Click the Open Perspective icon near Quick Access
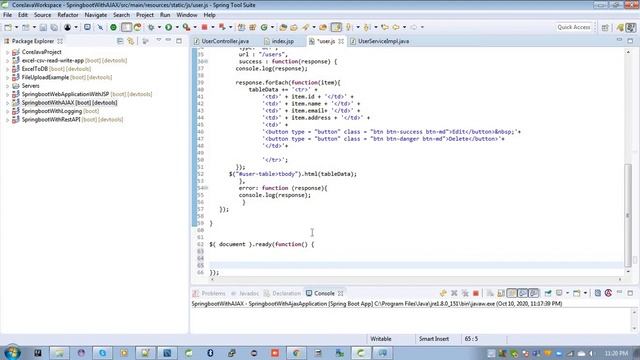The image size is (640, 360). 605,27
